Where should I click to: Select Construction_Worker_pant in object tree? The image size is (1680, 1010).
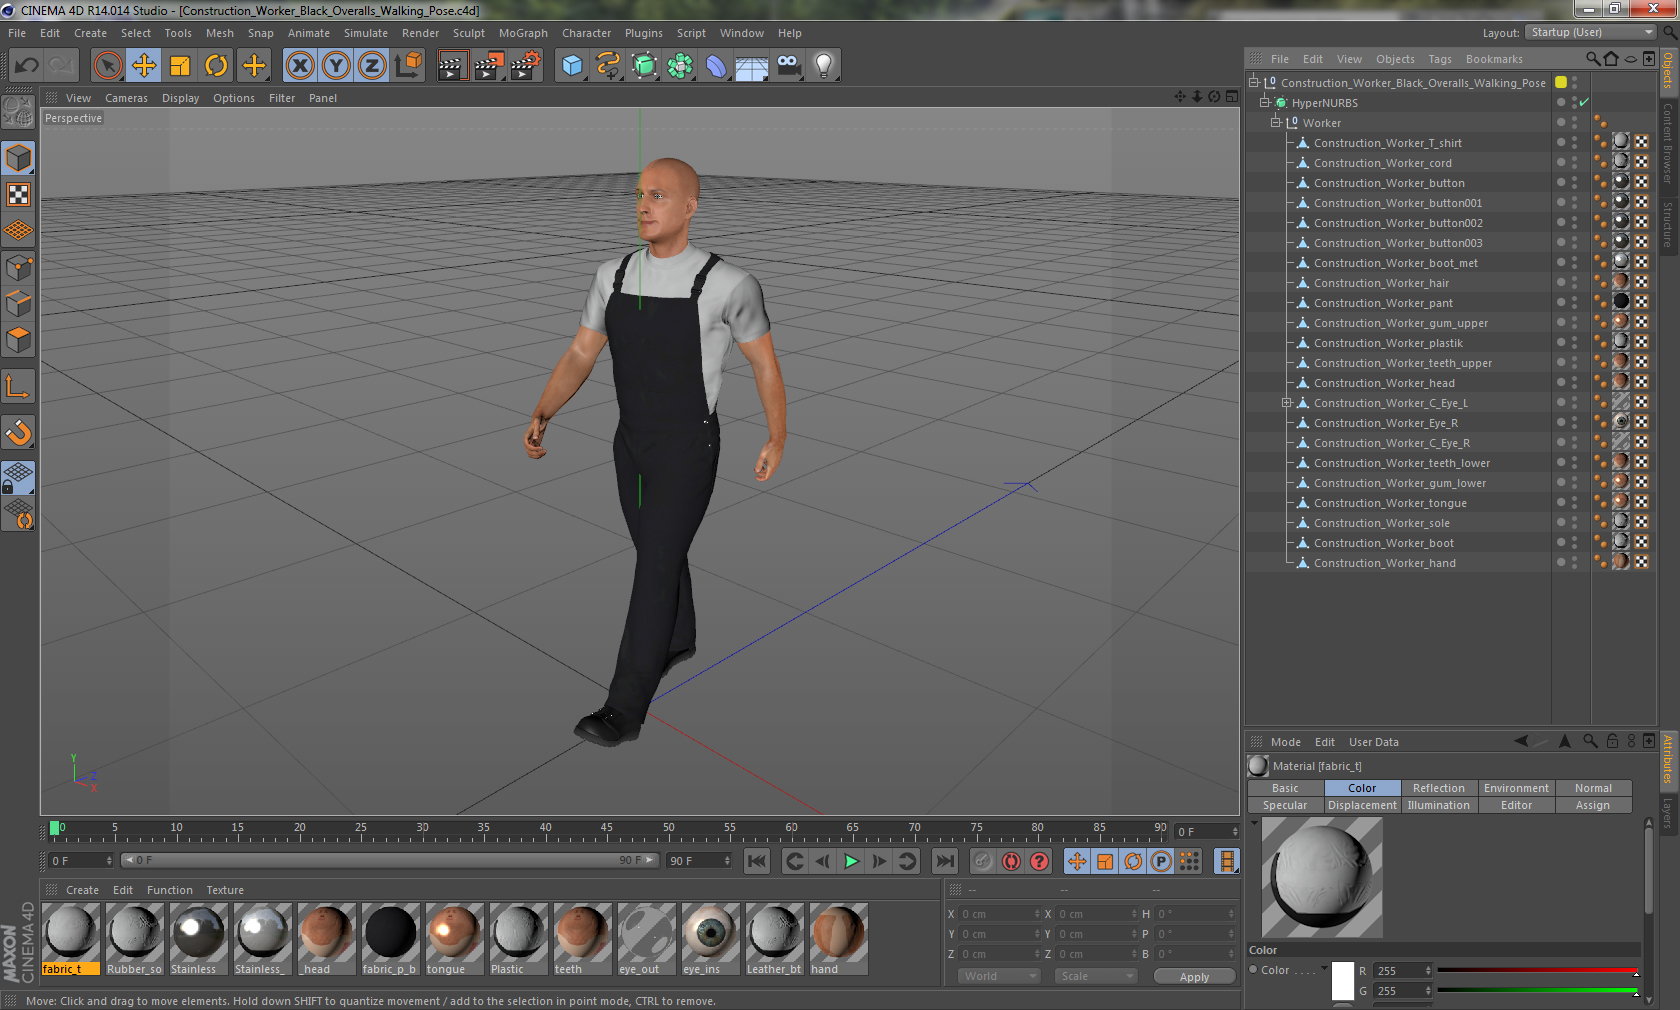(x=1383, y=303)
